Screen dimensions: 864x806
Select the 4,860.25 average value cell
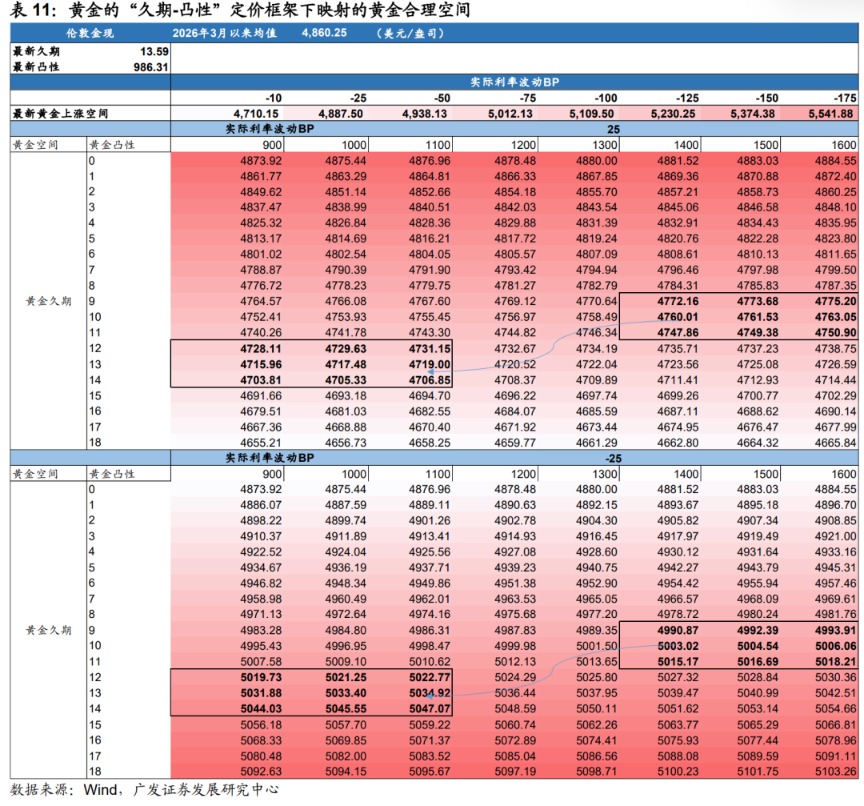[324, 33]
